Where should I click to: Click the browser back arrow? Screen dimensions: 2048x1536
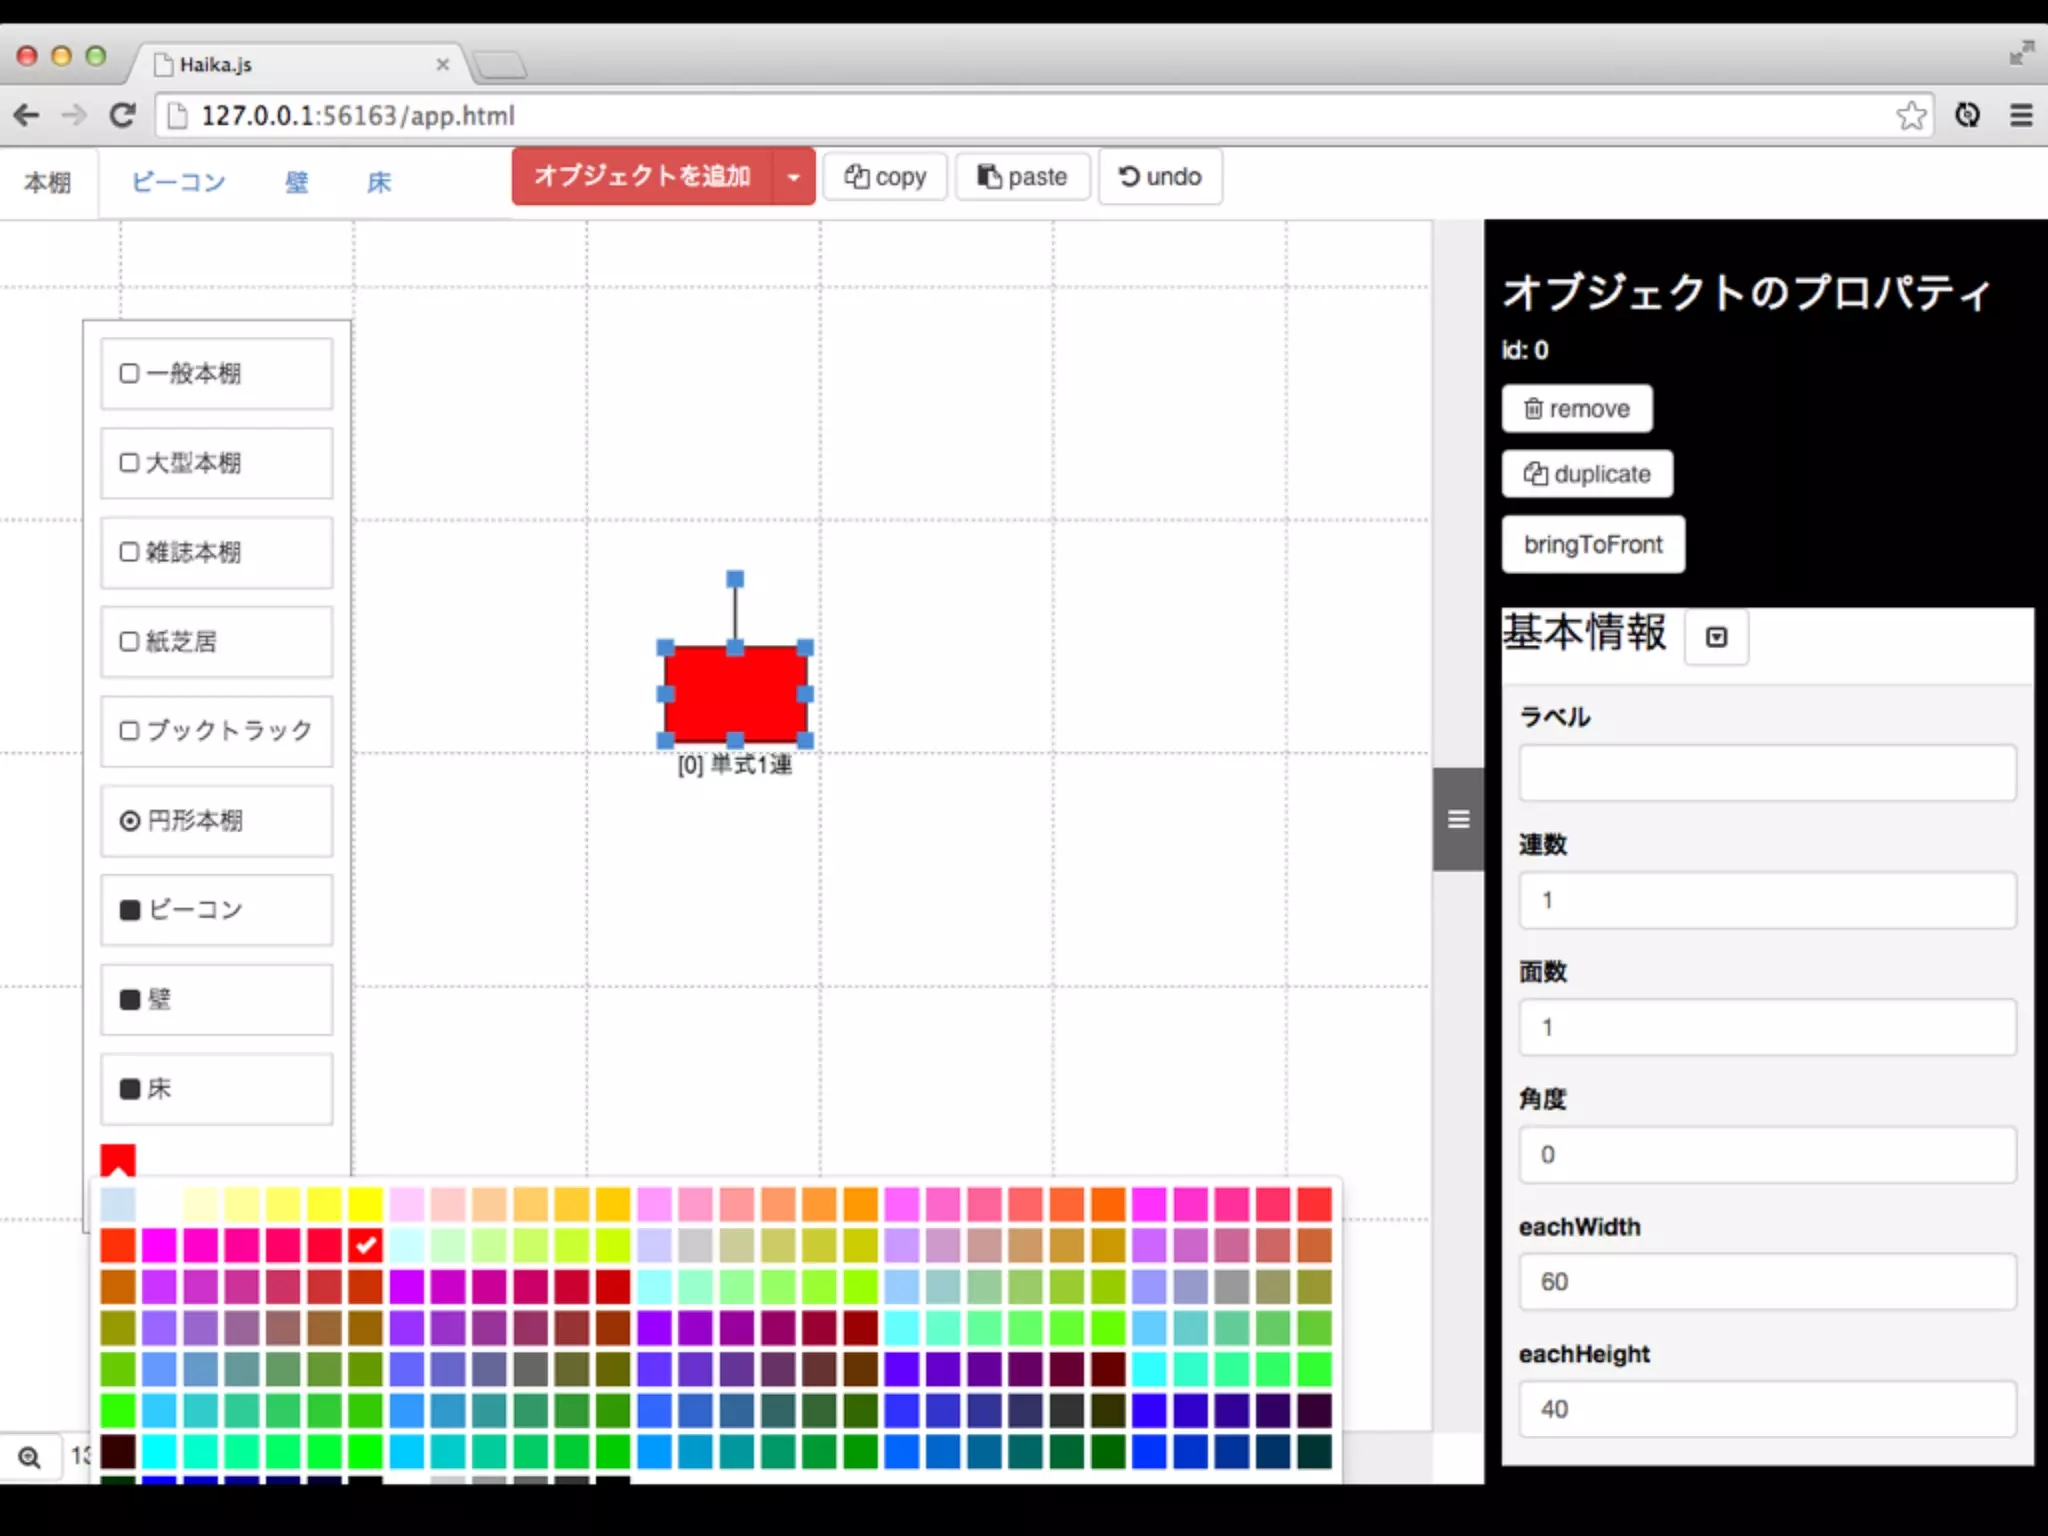pos(27,116)
